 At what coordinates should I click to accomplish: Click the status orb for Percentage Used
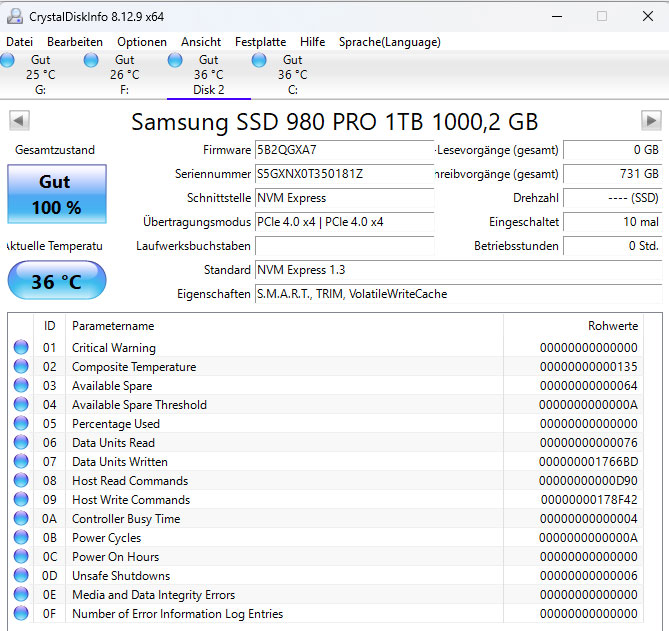coord(21,423)
